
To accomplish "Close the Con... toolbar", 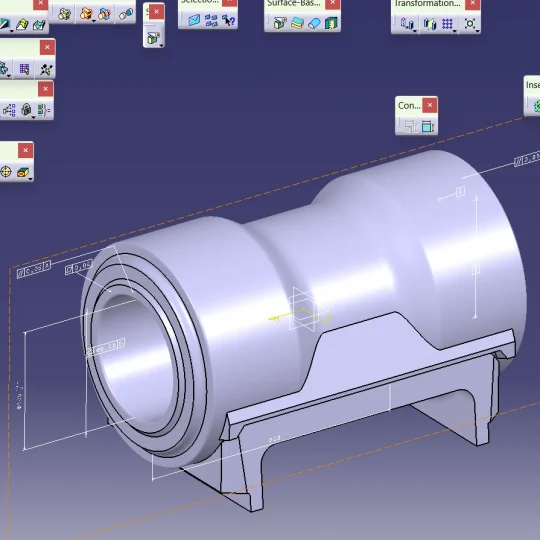I will (x=429, y=105).
